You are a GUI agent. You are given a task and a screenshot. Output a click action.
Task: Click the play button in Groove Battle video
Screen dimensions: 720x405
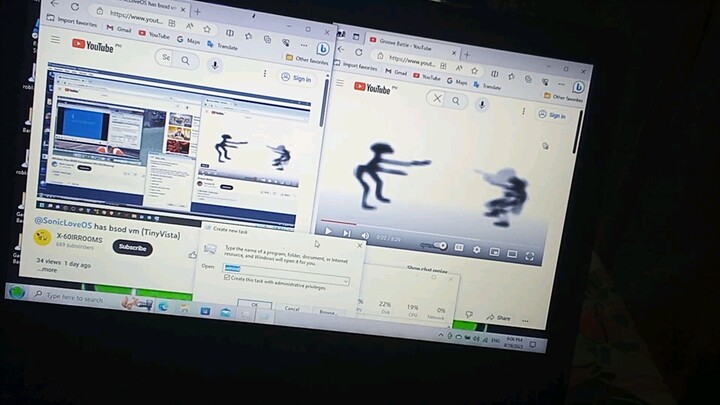point(328,231)
